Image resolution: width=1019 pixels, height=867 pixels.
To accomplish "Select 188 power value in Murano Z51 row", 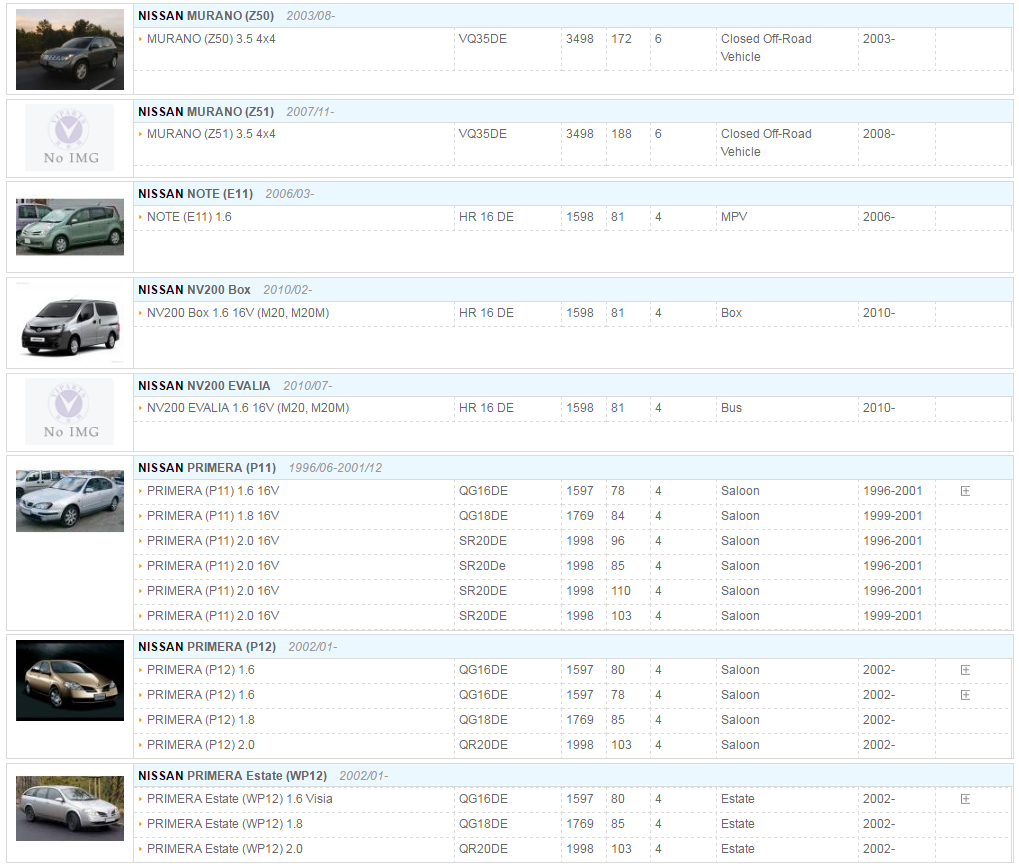I will click(621, 134).
